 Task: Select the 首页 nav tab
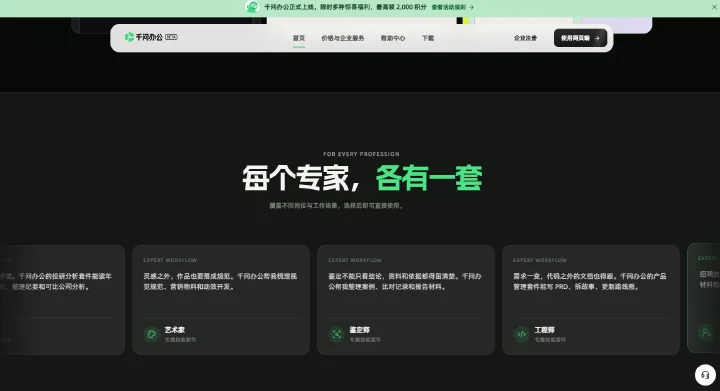point(299,38)
